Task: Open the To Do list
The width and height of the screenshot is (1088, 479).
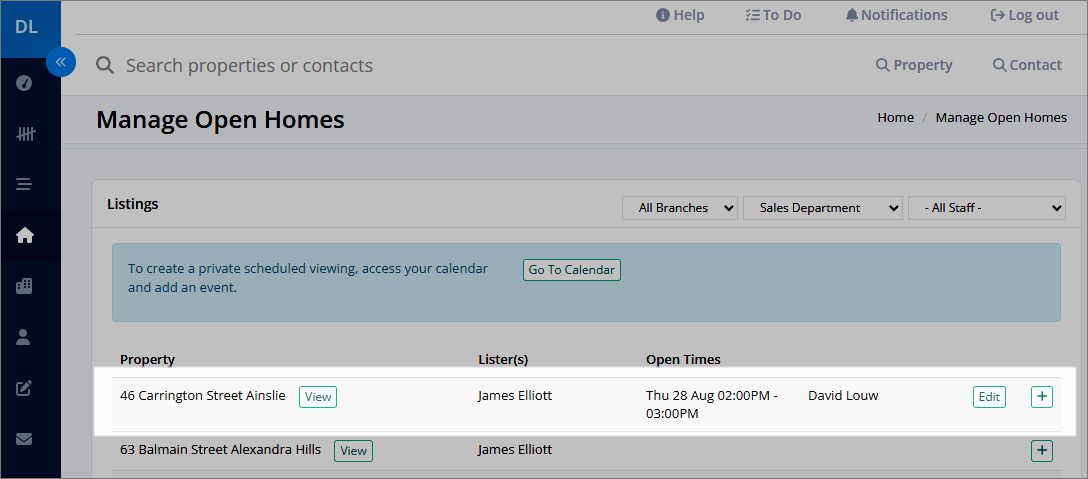Action: [x=773, y=15]
